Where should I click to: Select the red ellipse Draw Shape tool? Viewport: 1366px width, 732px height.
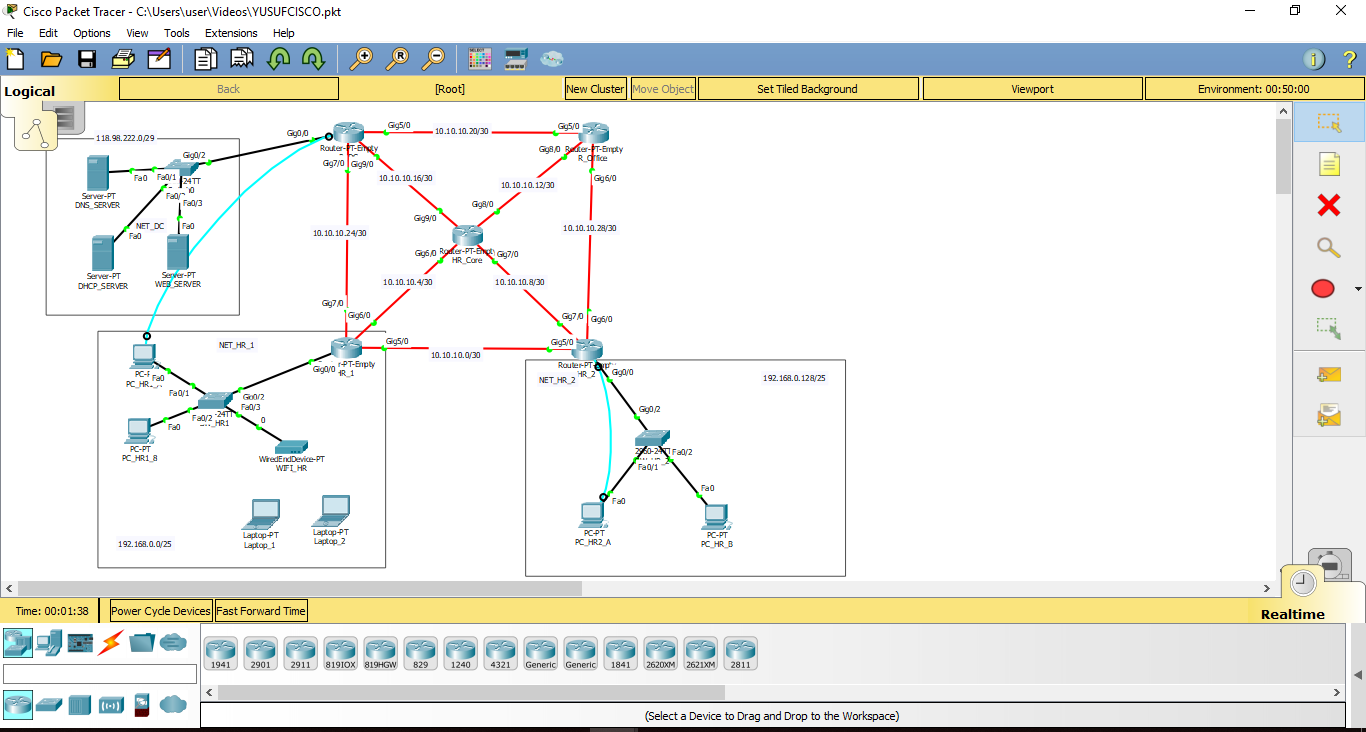tap(1322, 288)
